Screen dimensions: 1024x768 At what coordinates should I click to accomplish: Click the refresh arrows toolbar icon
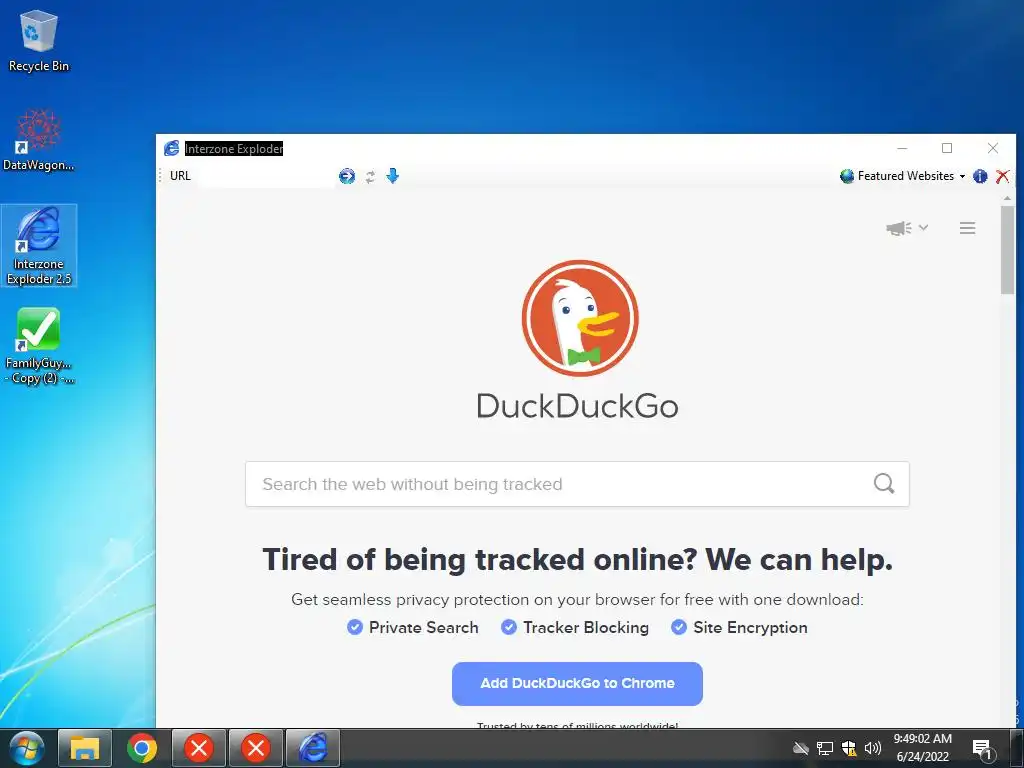(x=370, y=176)
